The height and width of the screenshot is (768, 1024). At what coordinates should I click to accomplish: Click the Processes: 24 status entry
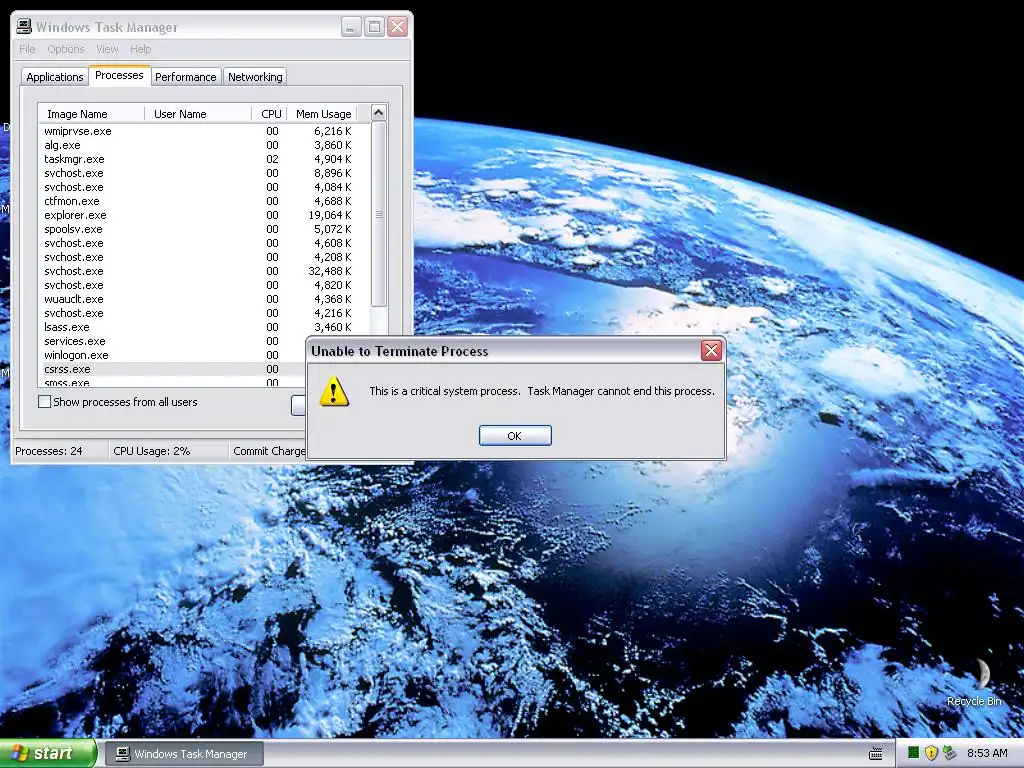click(x=49, y=451)
